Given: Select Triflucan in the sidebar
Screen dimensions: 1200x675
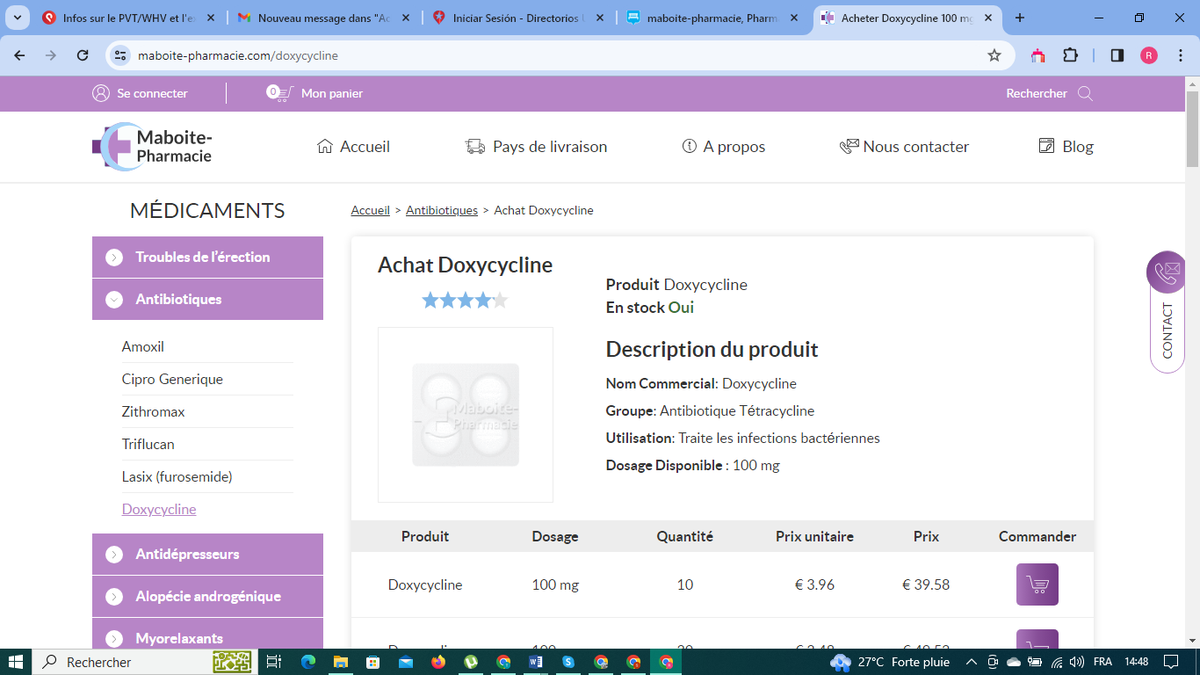Looking at the screenshot, I should point(148,444).
